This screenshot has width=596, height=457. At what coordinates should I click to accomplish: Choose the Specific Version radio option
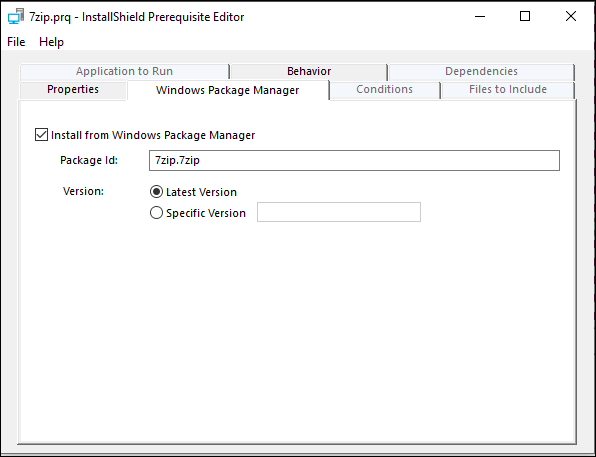(156, 213)
